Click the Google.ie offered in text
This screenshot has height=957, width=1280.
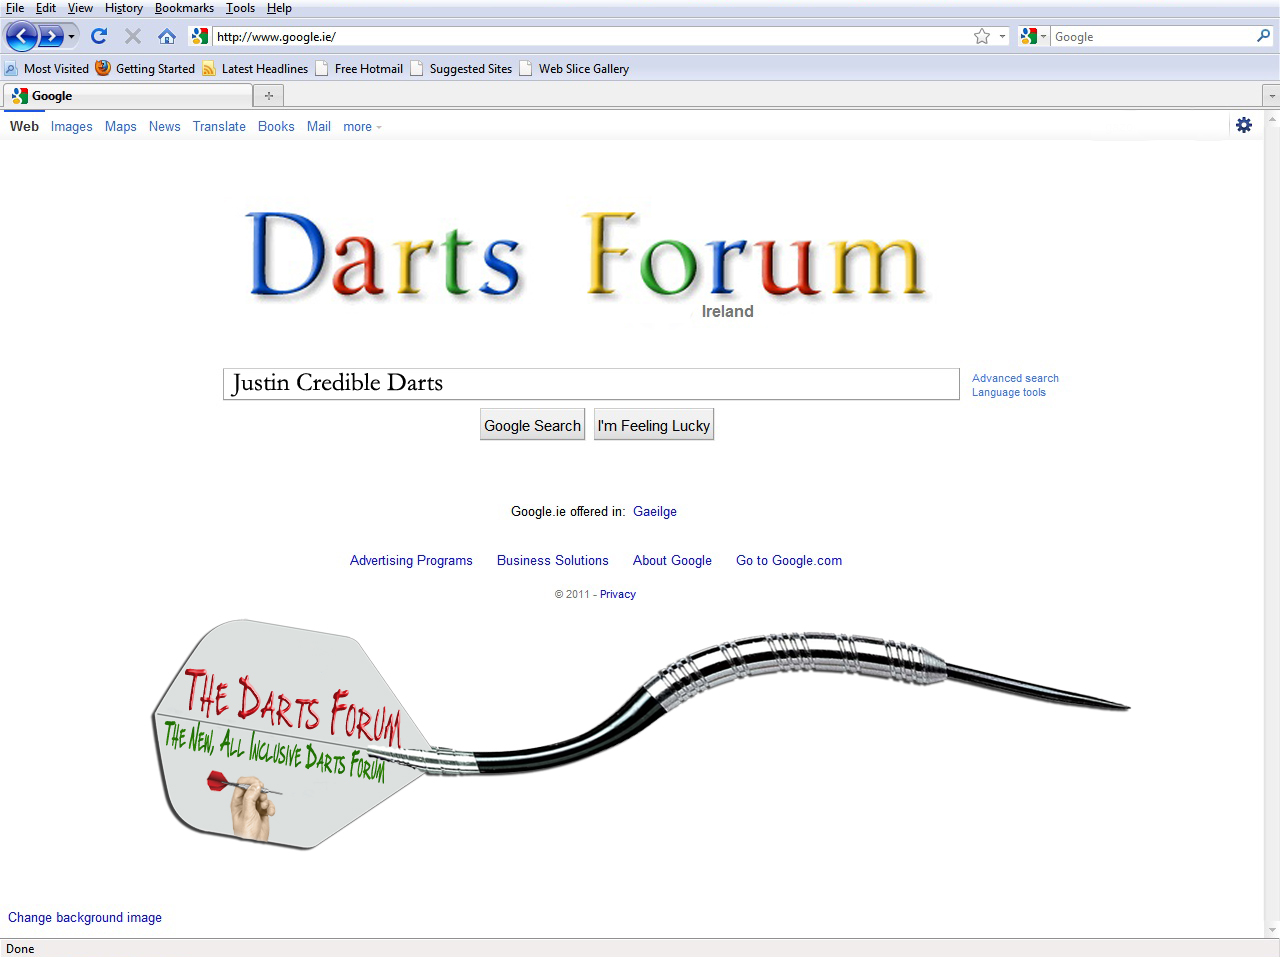click(568, 511)
